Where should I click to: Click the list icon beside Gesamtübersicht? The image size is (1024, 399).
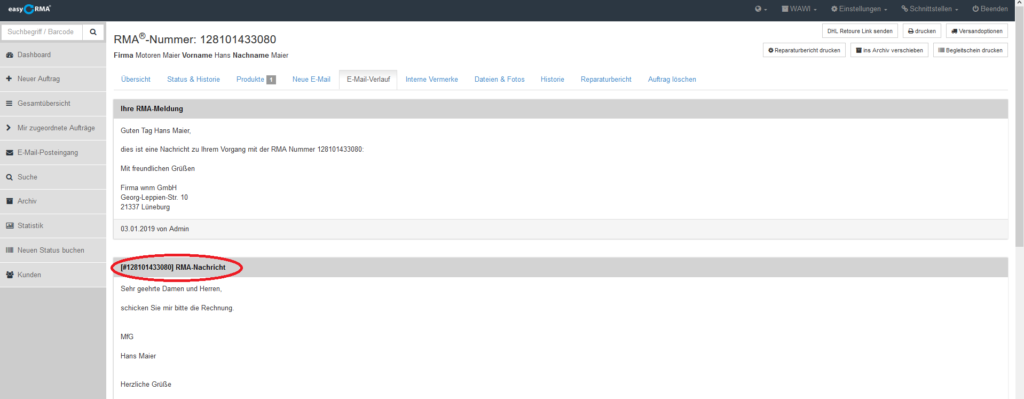[x=9, y=104]
